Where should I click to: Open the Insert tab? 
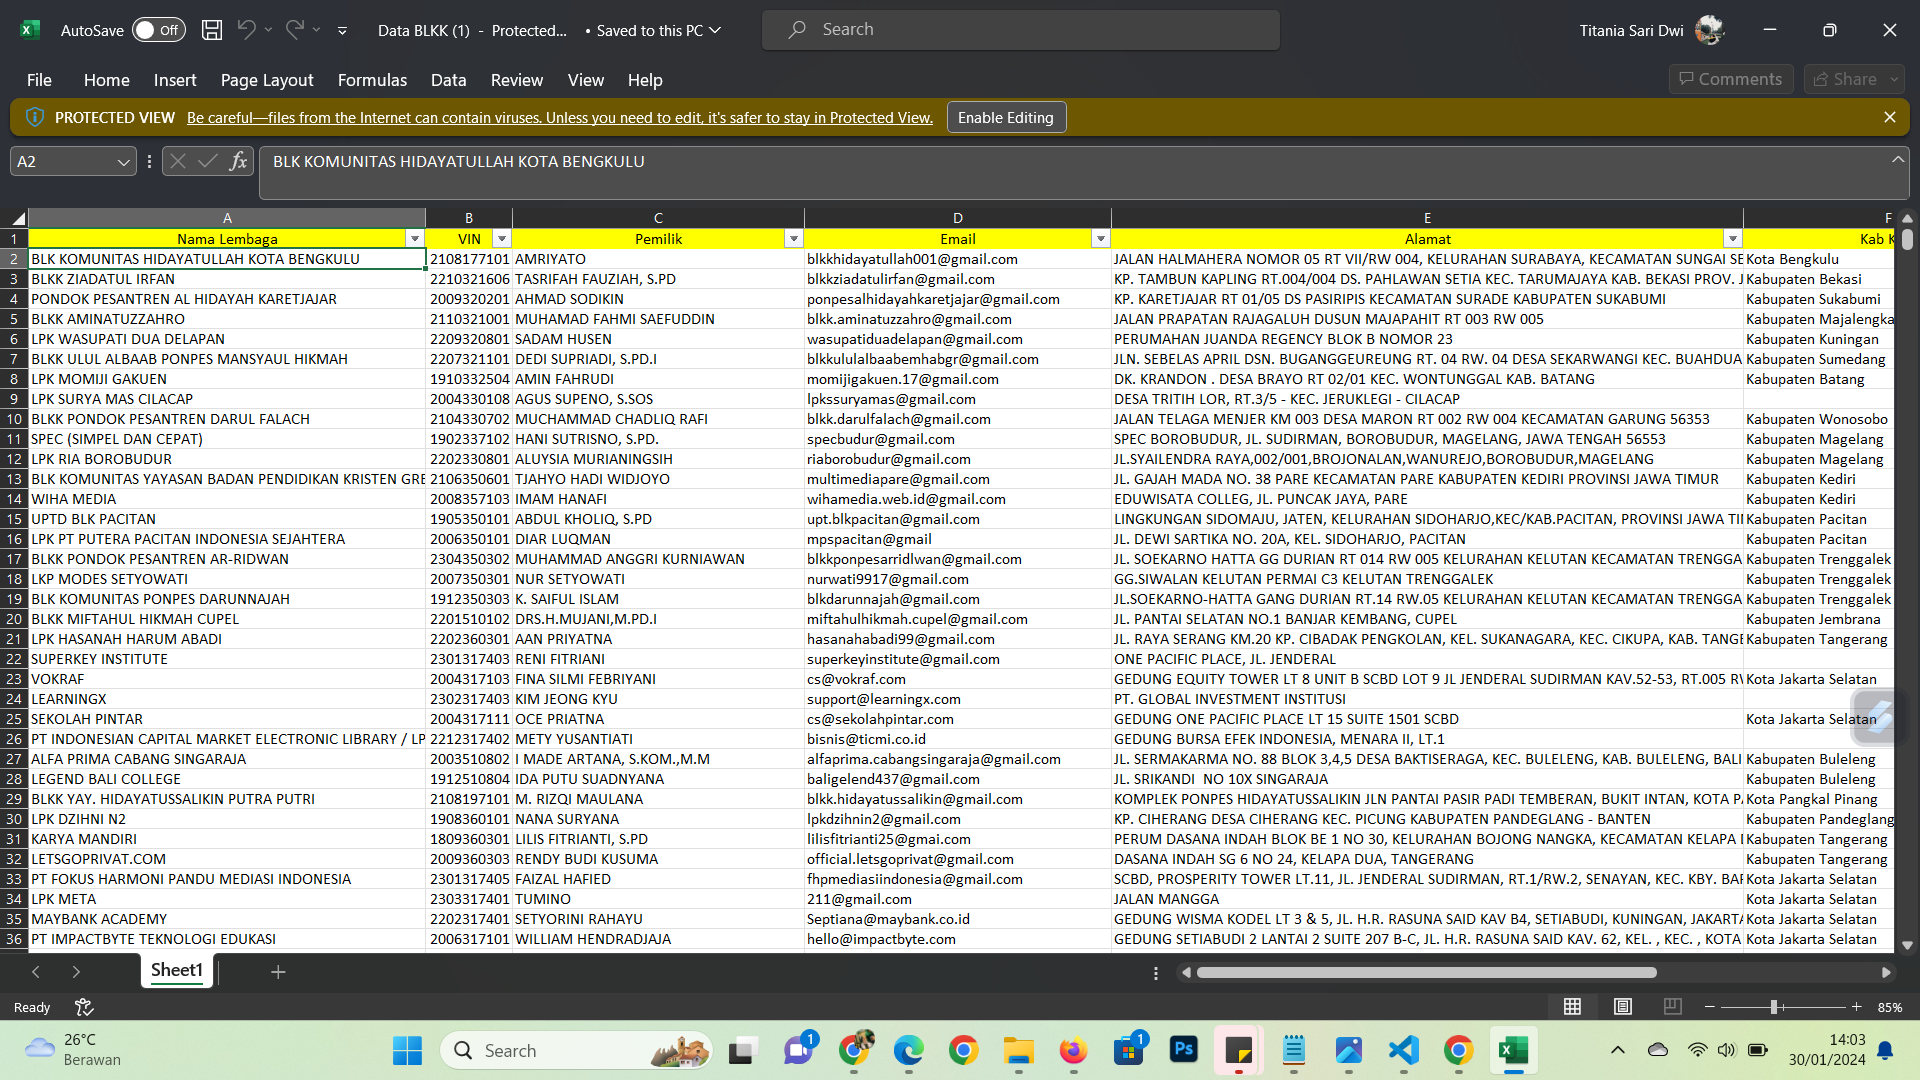(175, 80)
